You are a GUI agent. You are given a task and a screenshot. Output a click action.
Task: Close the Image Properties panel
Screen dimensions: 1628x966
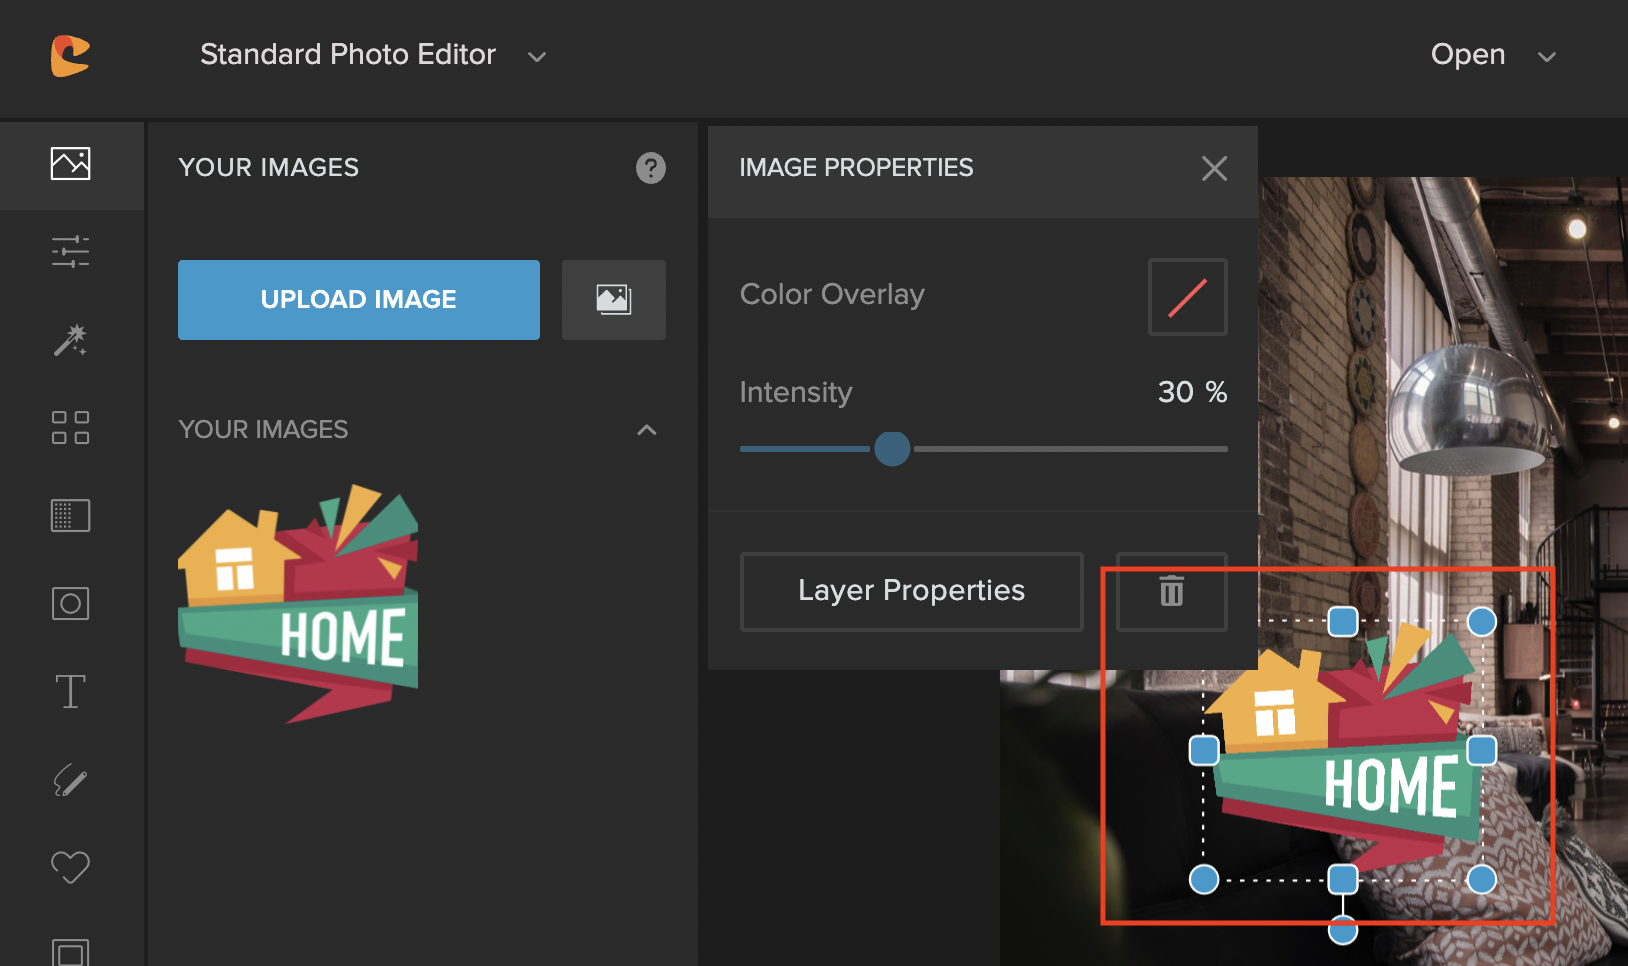coord(1214,169)
